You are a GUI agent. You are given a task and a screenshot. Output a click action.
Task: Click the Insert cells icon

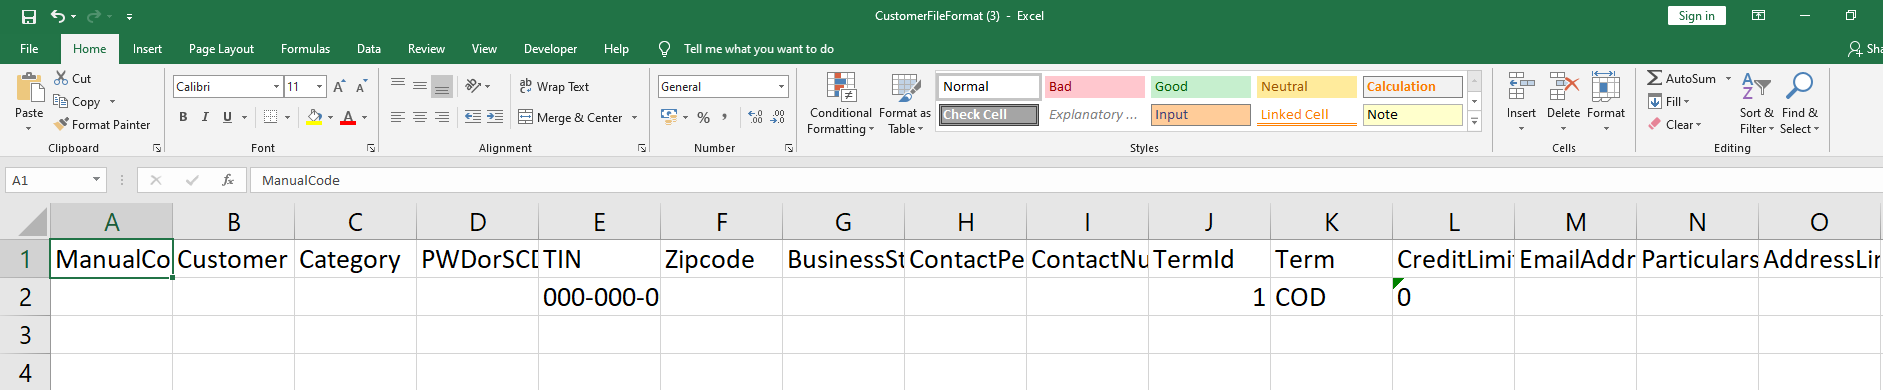tap(1521, 87)
